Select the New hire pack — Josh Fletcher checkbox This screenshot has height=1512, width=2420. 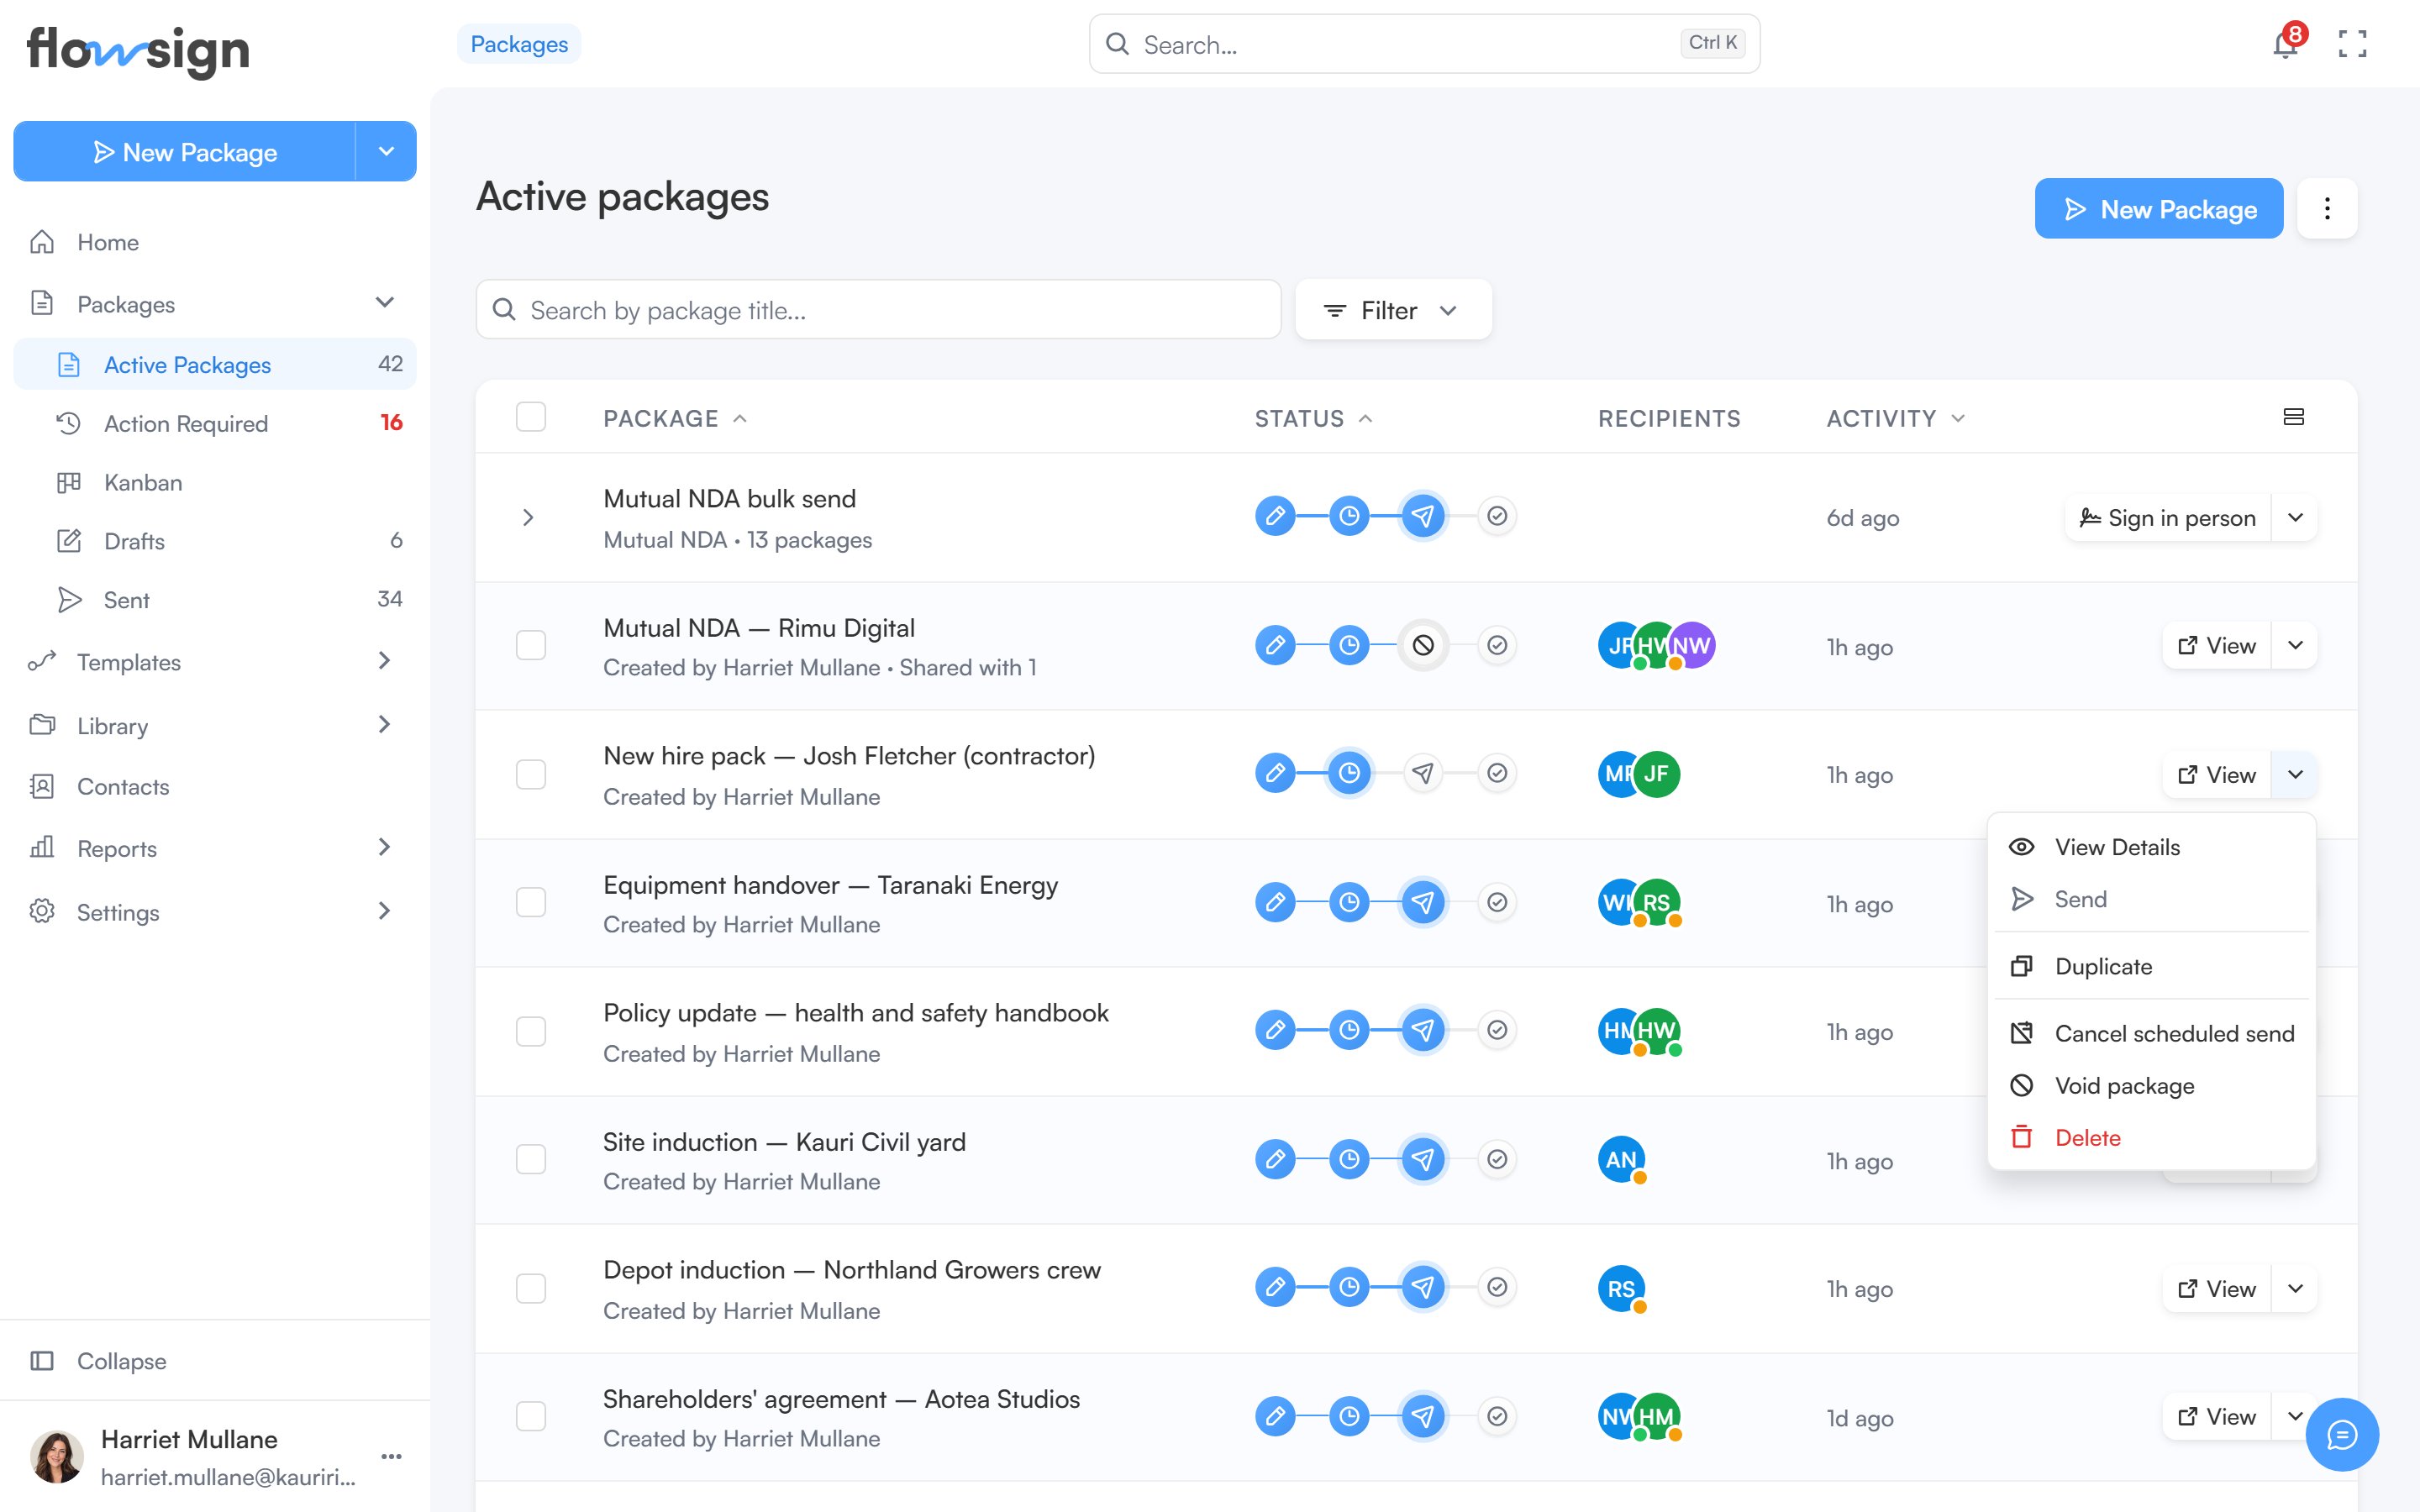(531, 774)
